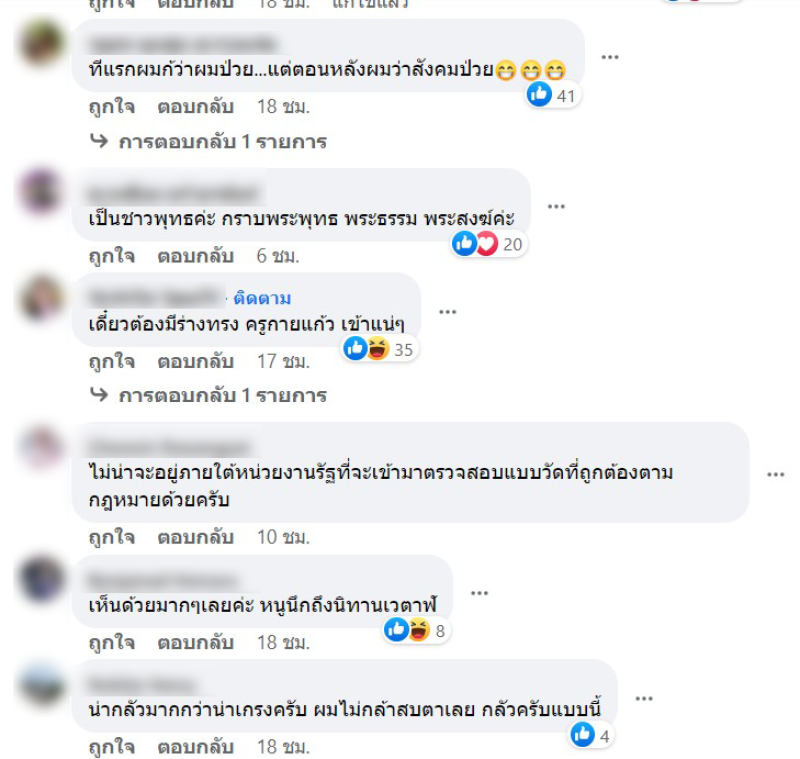
Task: Open options for น่ากลัวมากกว่าน่าเกรง comment
Action: point(644,698)
